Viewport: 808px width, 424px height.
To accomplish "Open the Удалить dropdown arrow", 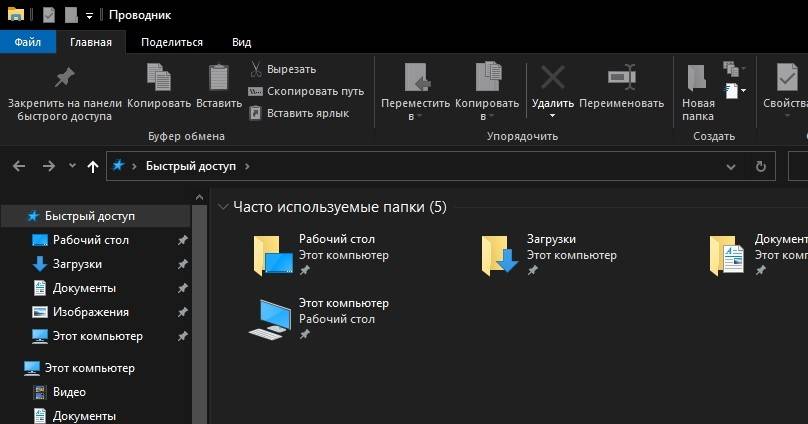I will [x=552, y=116].
